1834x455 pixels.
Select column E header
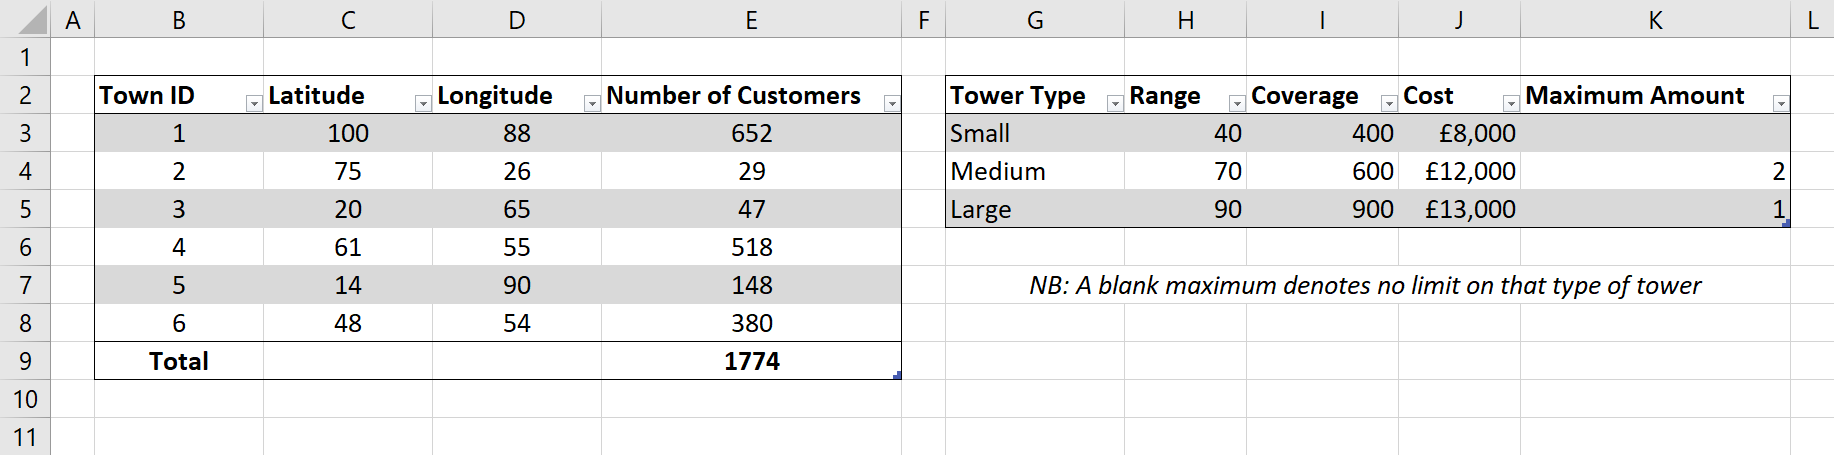(x=751, y=19)
